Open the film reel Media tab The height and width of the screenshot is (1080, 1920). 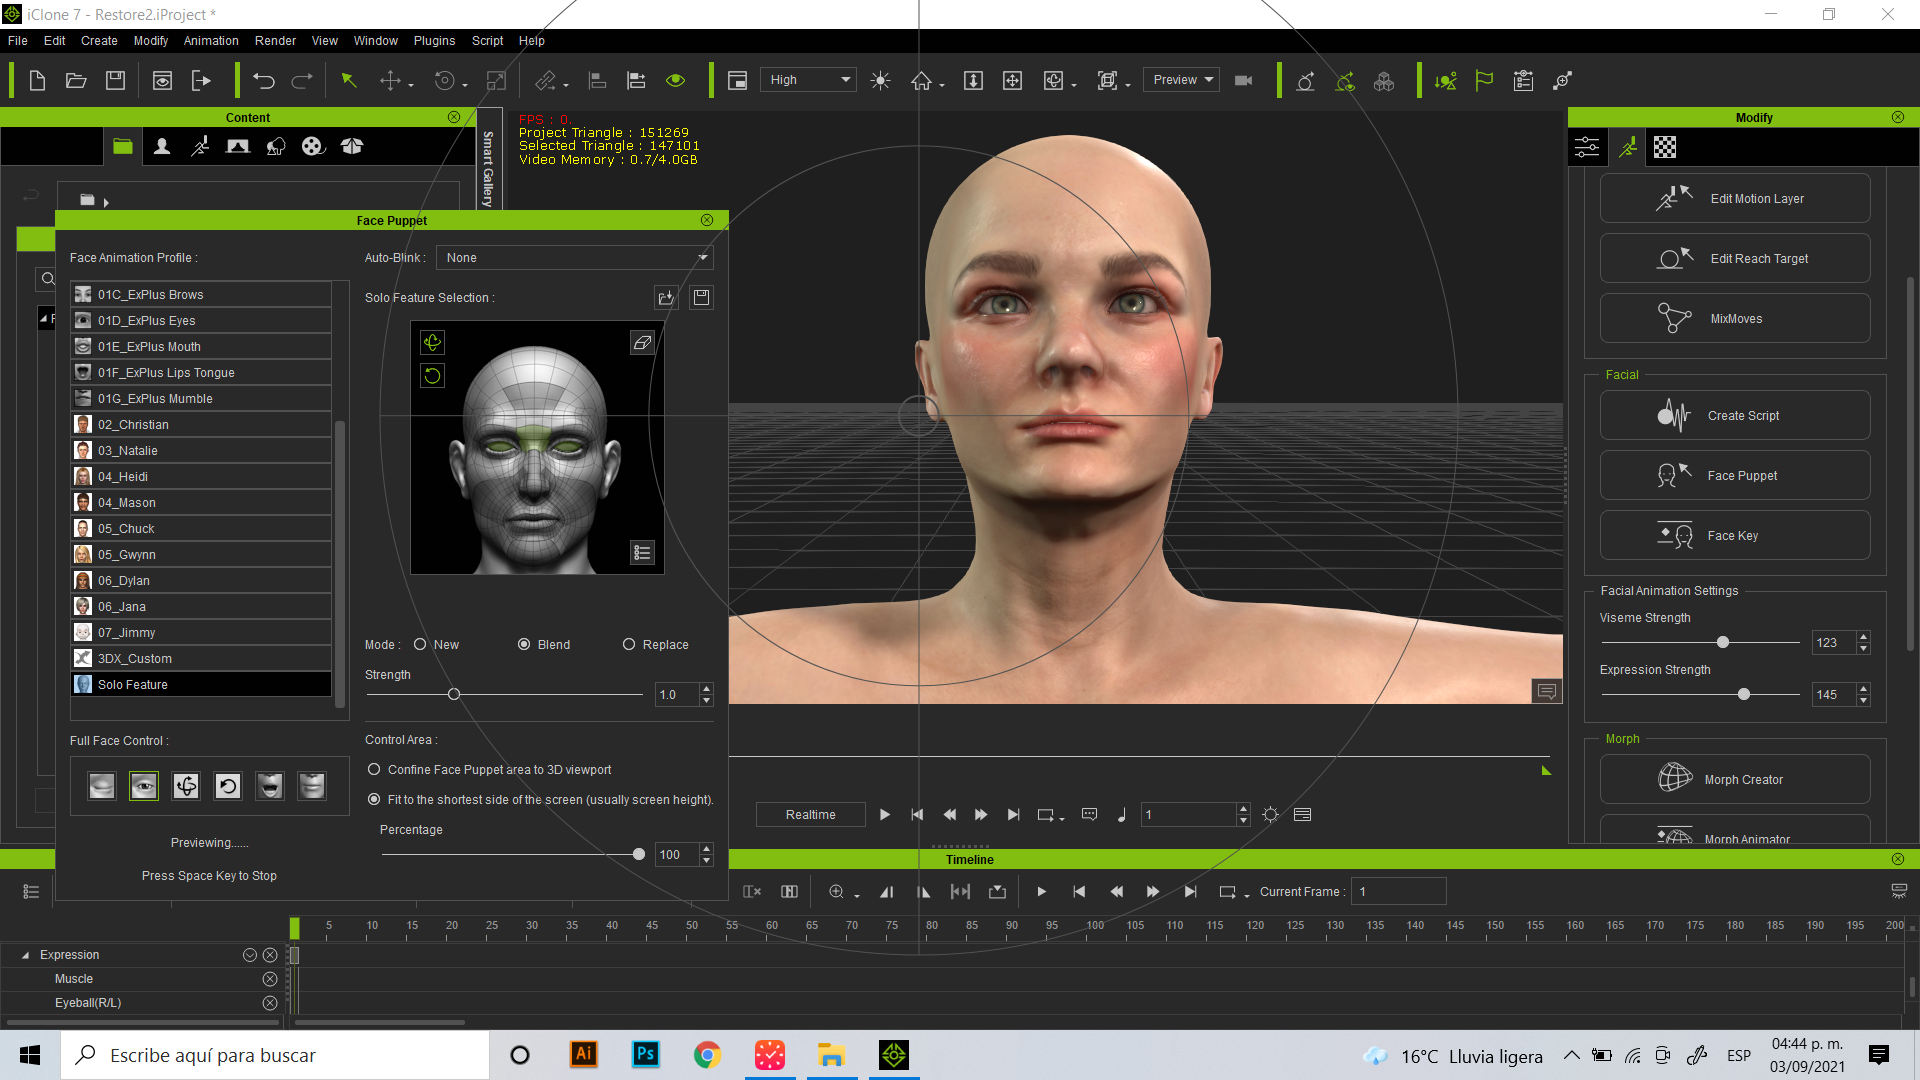(x=313, y=147)
